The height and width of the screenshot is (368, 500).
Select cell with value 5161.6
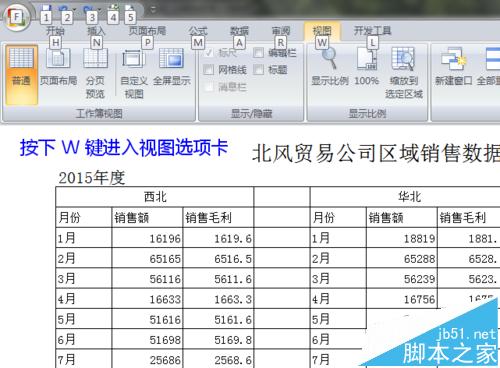218,319
